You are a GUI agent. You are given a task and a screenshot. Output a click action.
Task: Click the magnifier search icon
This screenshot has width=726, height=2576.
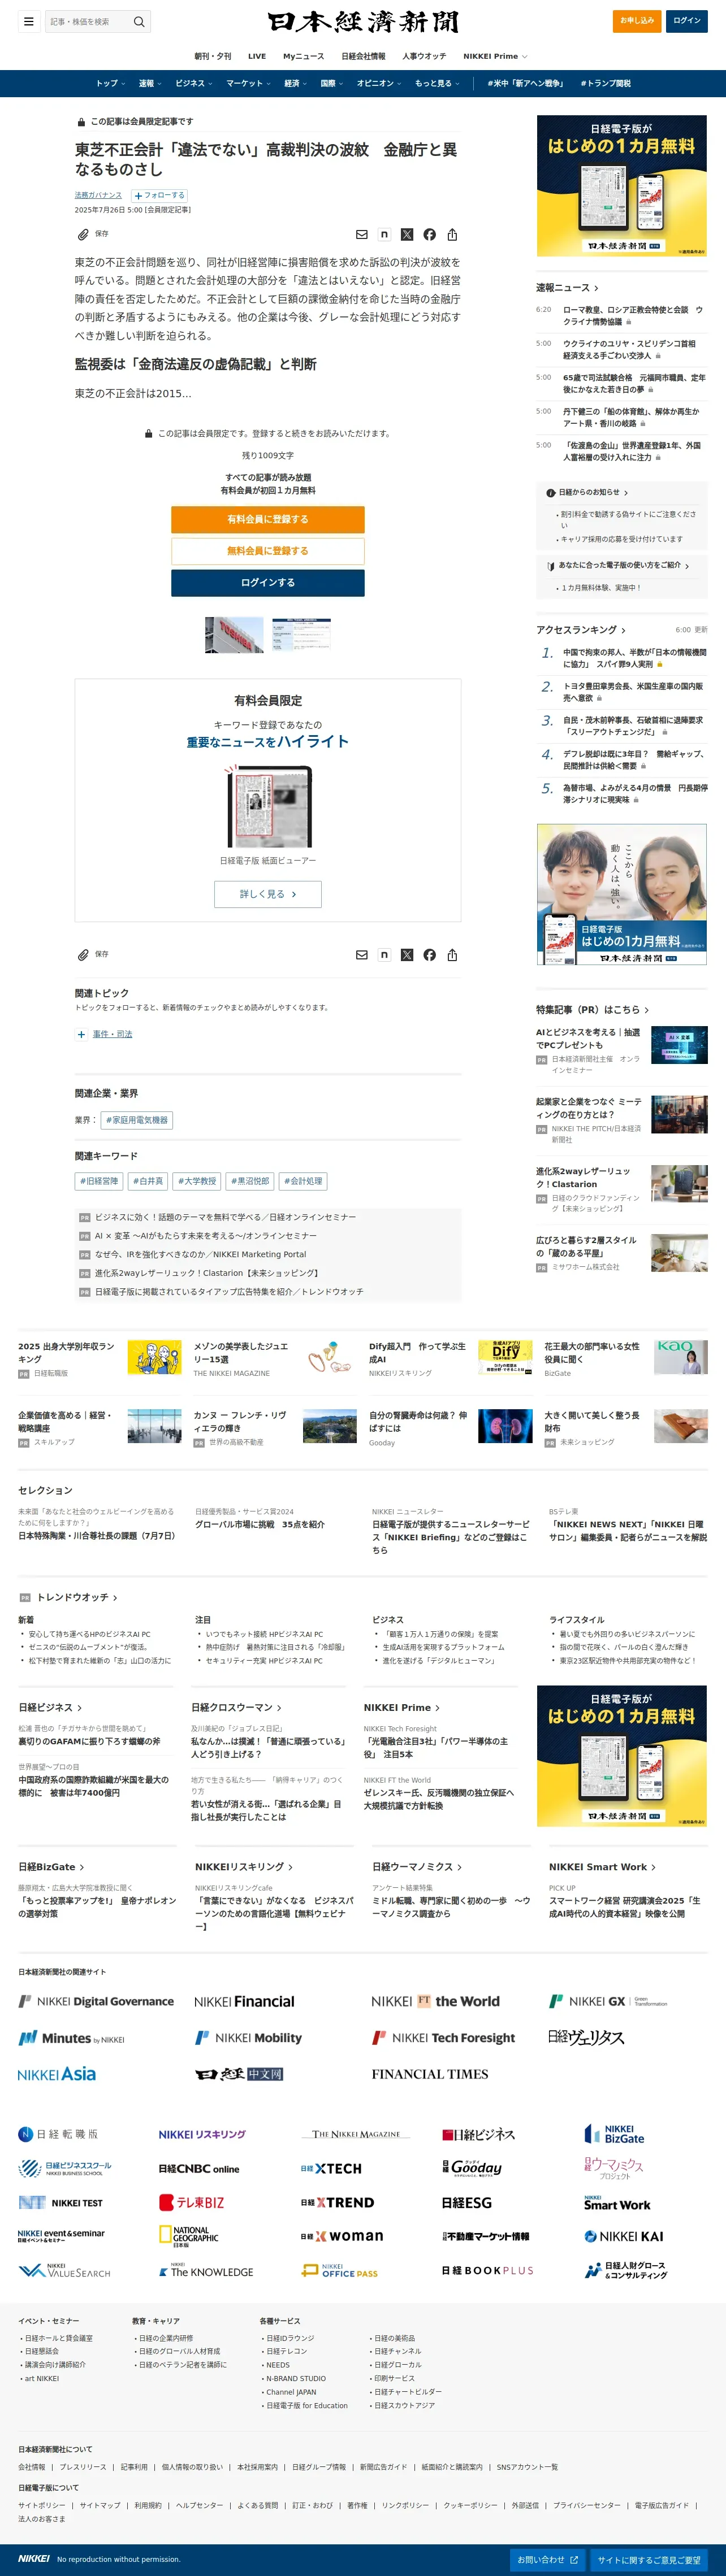click(x=139, y=21)
